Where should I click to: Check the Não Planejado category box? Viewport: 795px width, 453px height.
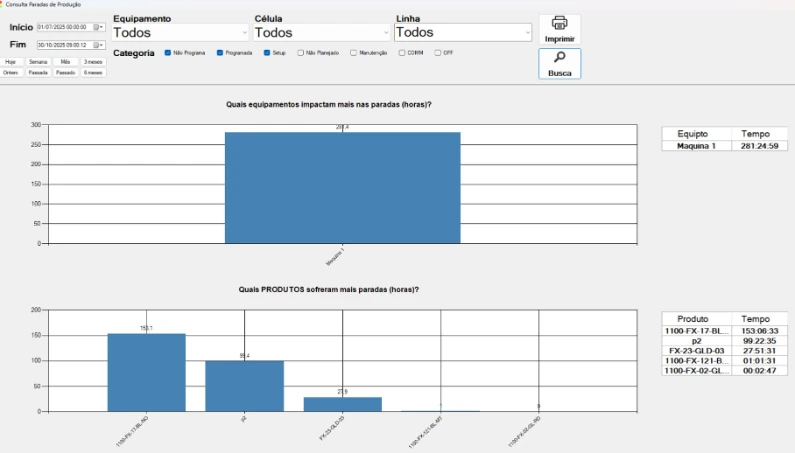[x=301, y=52]
